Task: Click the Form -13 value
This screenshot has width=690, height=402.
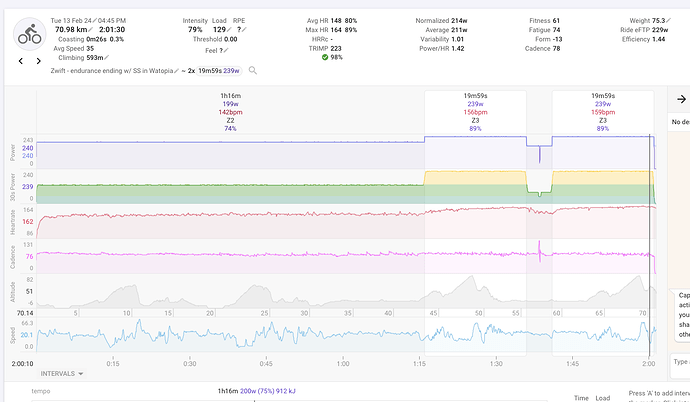Action: coord(557,39)
